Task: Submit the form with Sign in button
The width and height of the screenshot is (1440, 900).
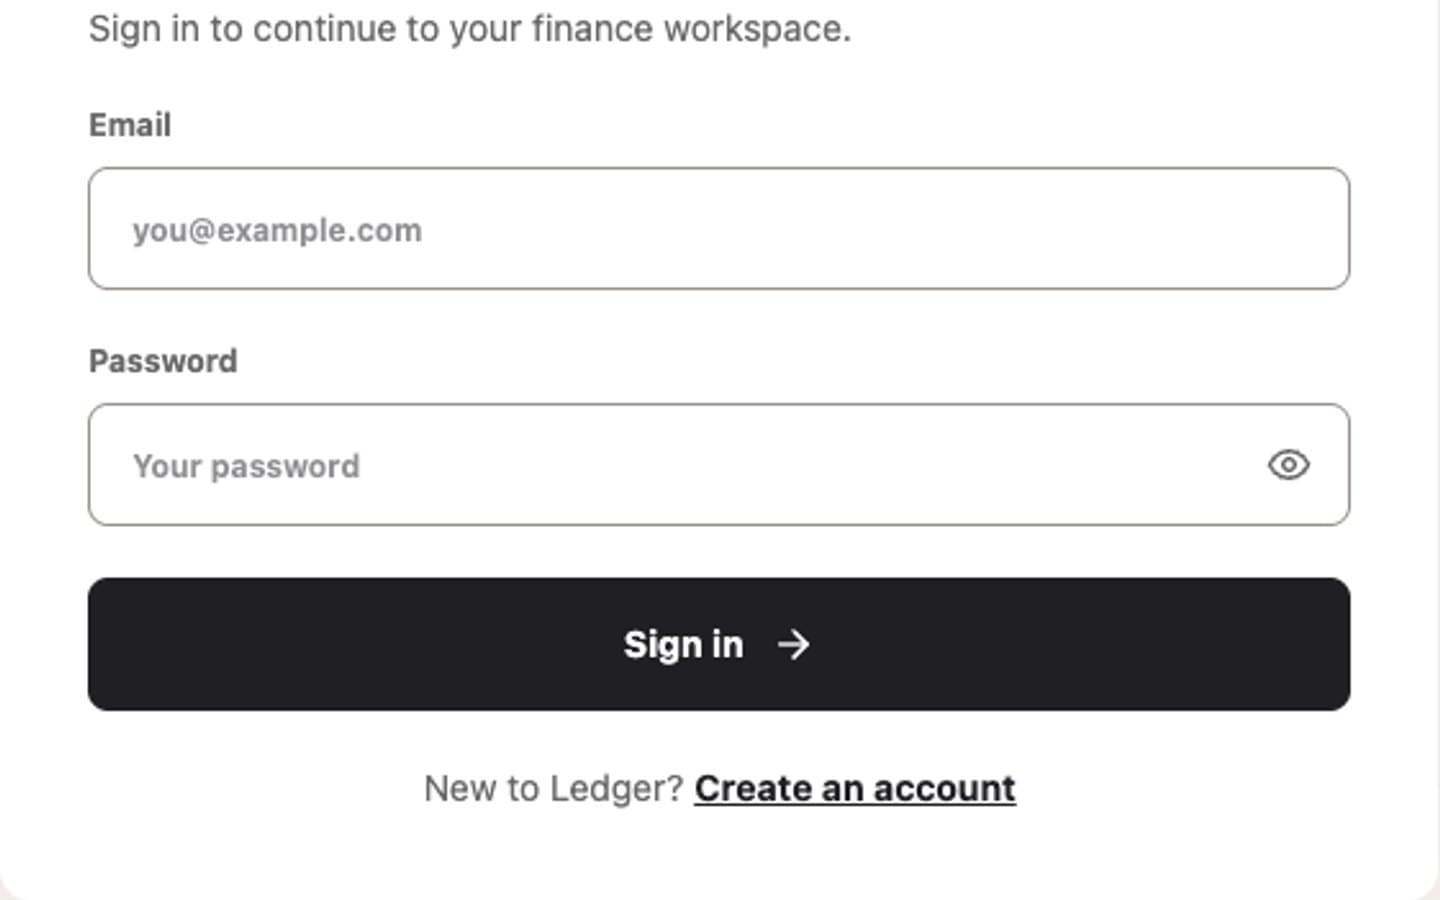Action: tap(719, 644)
